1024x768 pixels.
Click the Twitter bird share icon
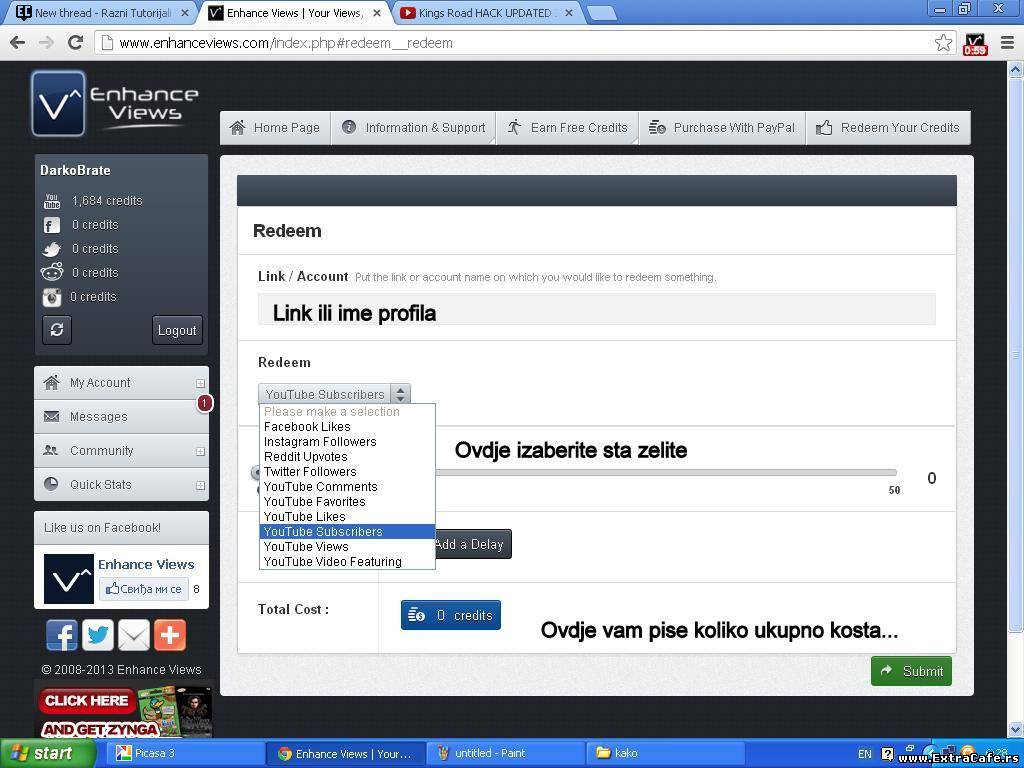[98, 635]
